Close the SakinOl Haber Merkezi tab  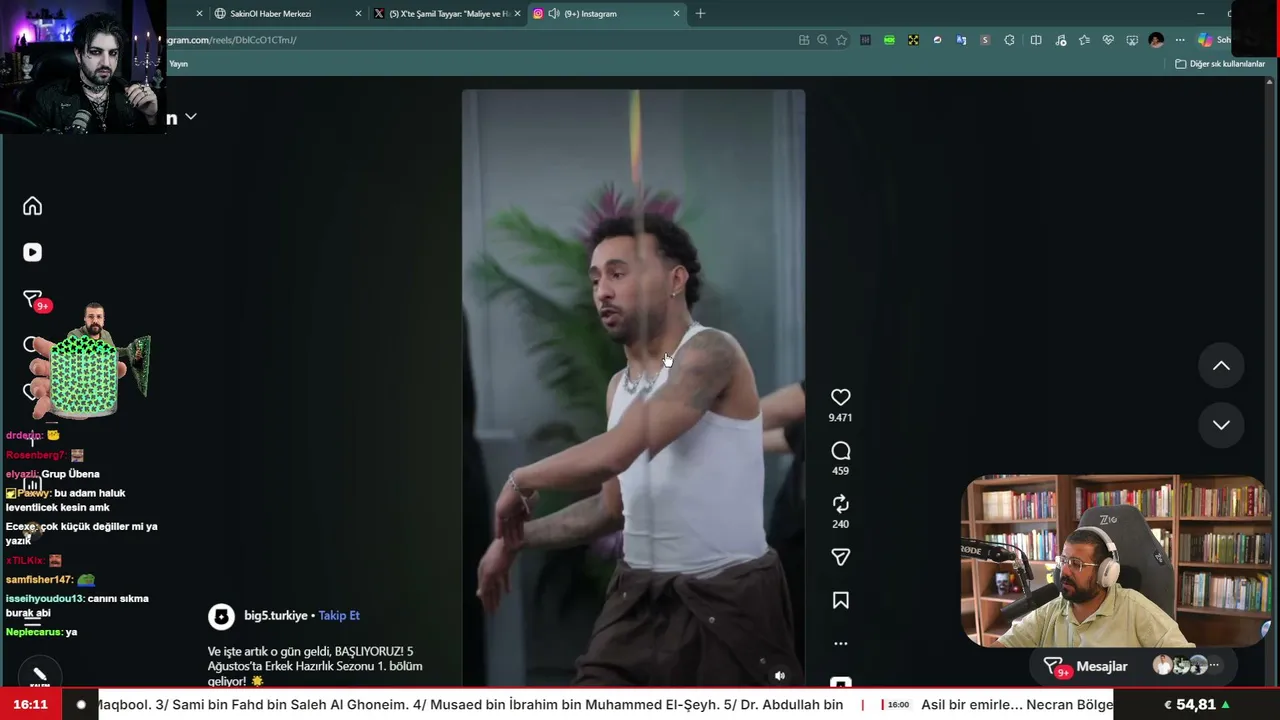click(x=358, y=14)
